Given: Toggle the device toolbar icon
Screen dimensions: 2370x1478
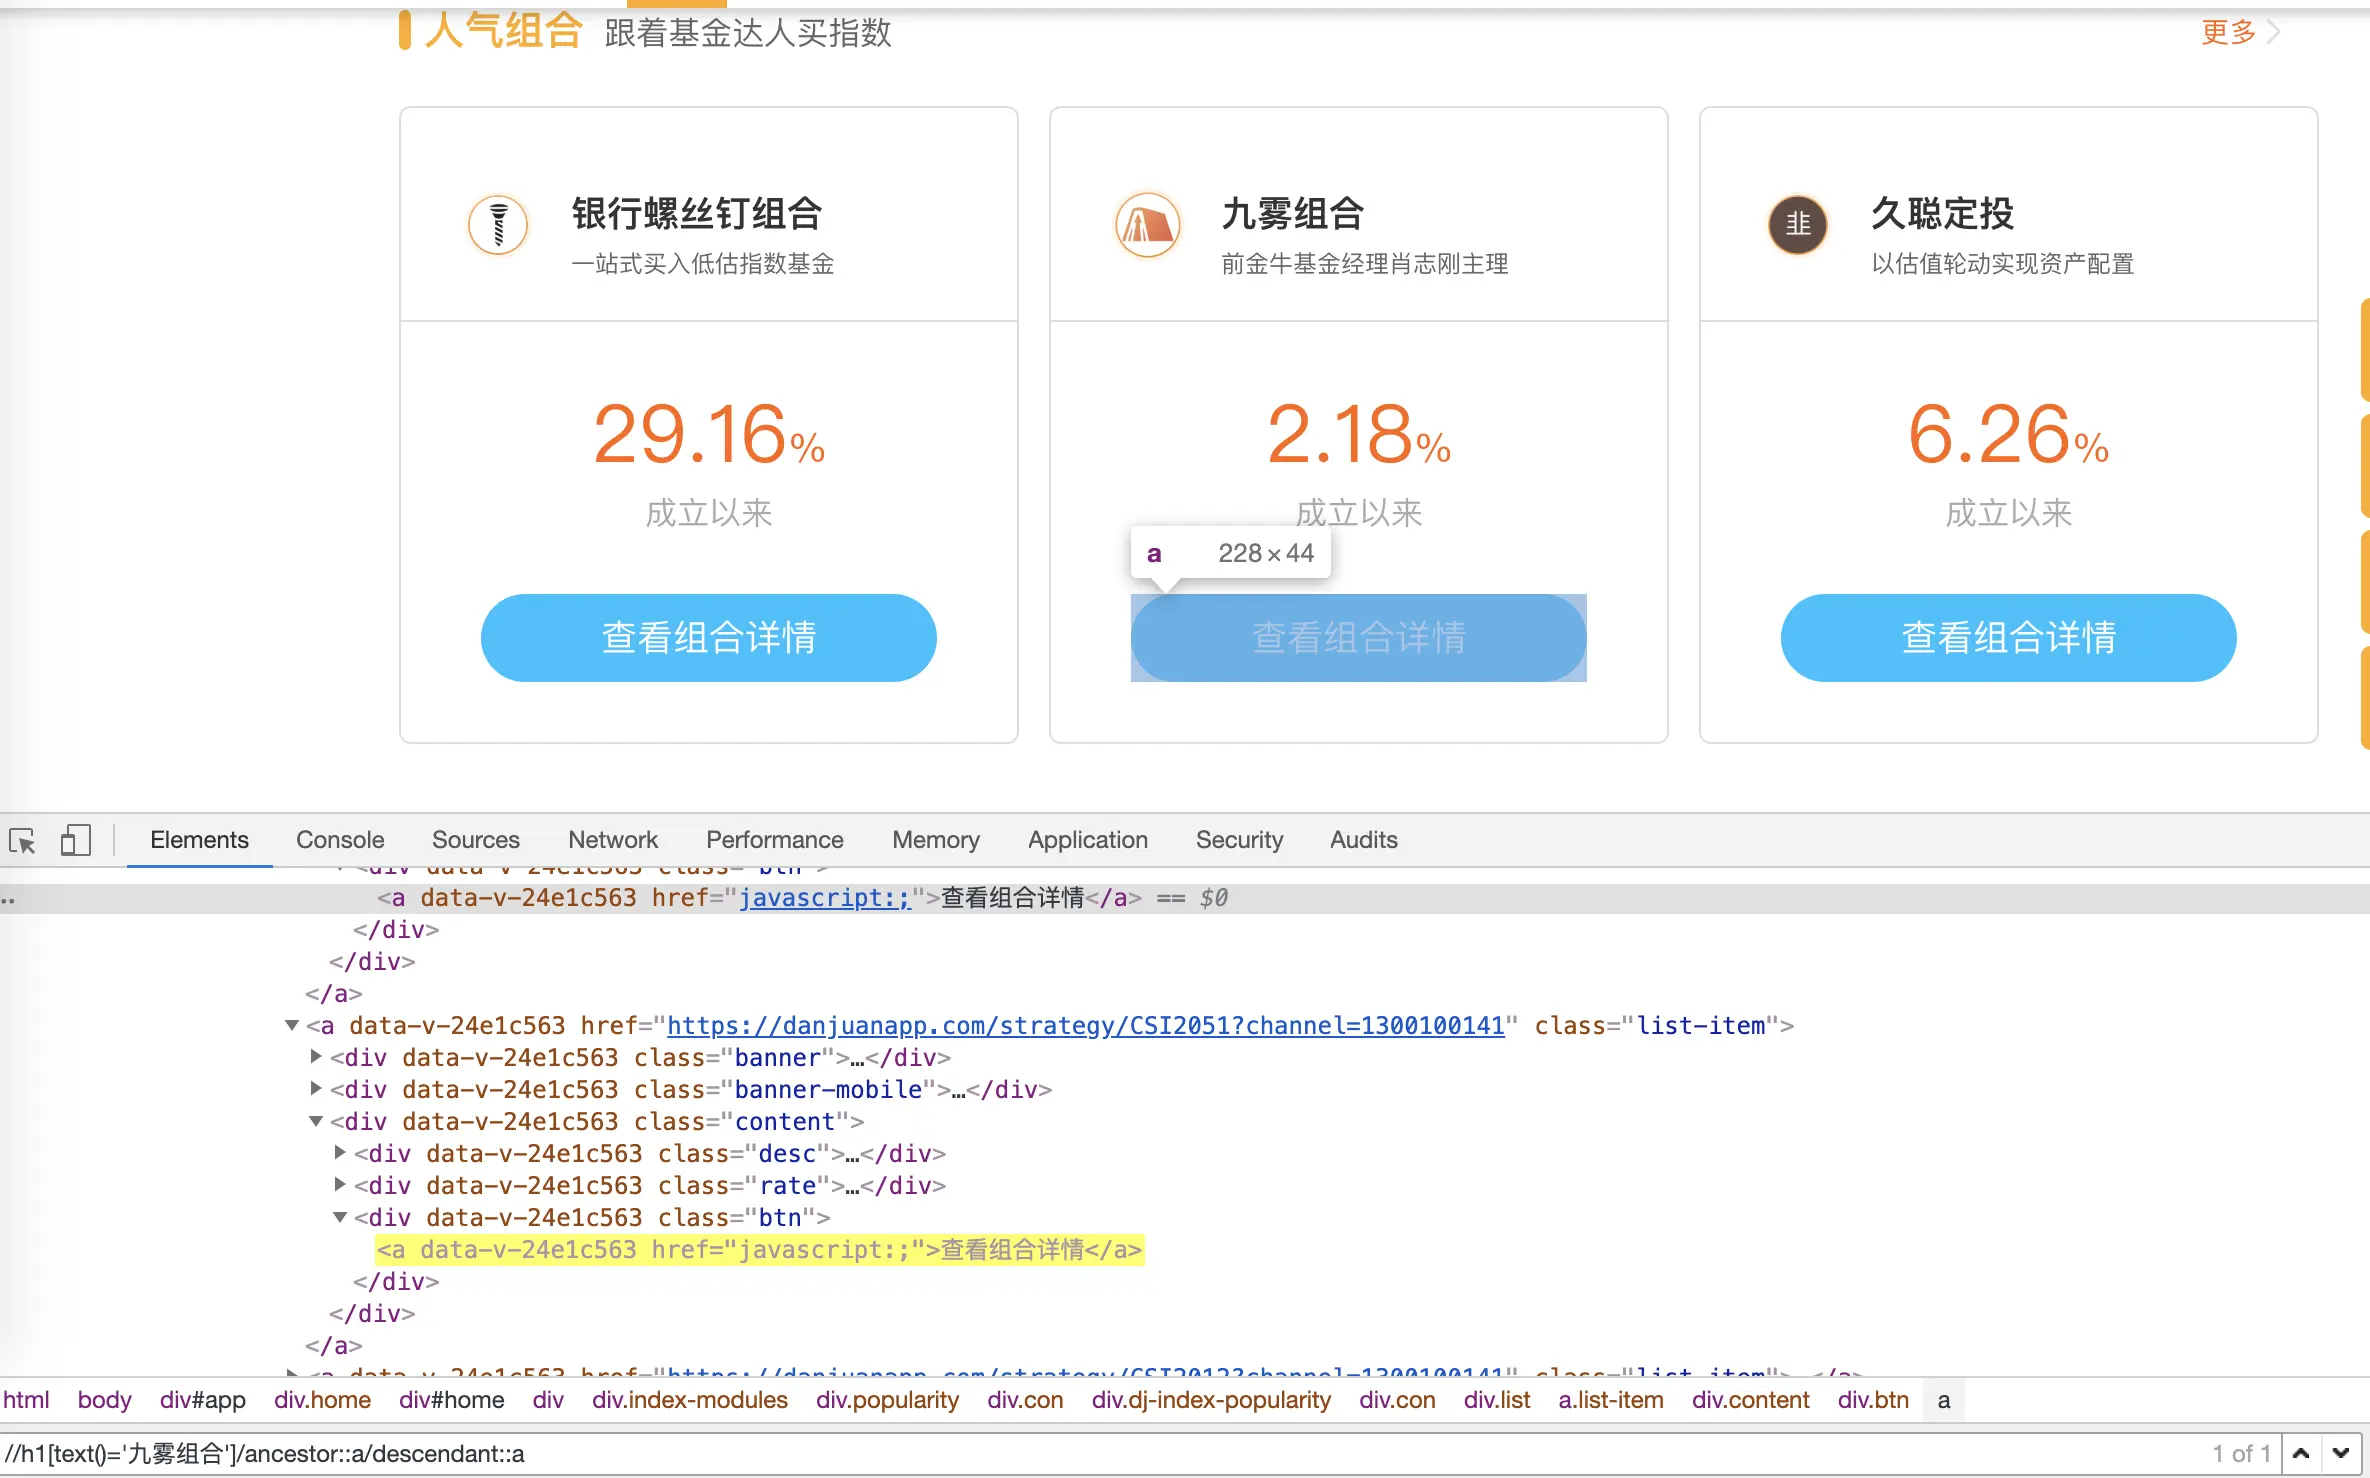Looking at the screenshot, I should point(75,840).
